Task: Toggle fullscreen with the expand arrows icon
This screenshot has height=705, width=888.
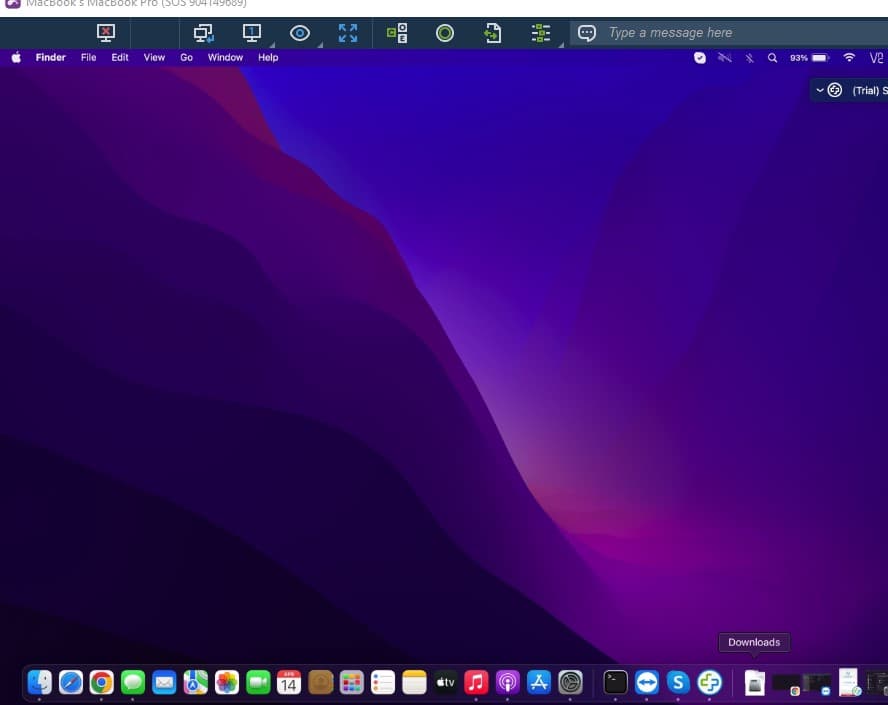Action: [x=348, y=32]
